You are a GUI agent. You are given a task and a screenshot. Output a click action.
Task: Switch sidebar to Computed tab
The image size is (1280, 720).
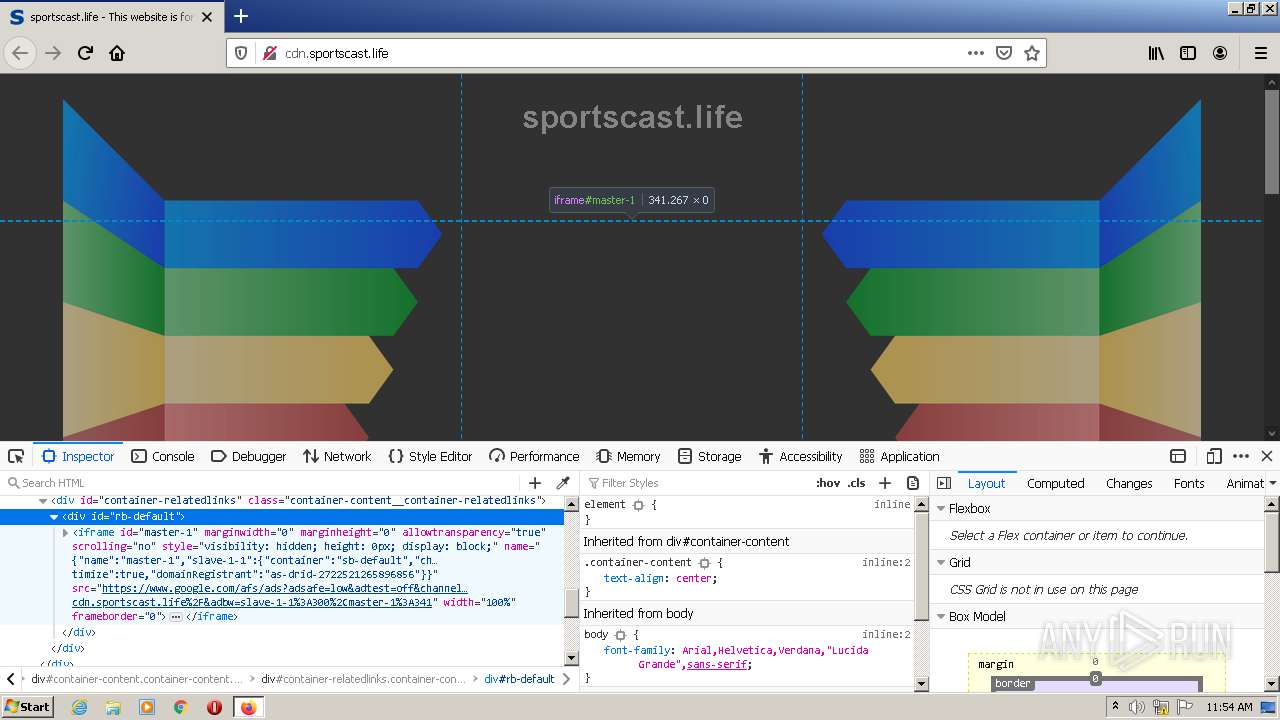click(x=1055, y=483)
